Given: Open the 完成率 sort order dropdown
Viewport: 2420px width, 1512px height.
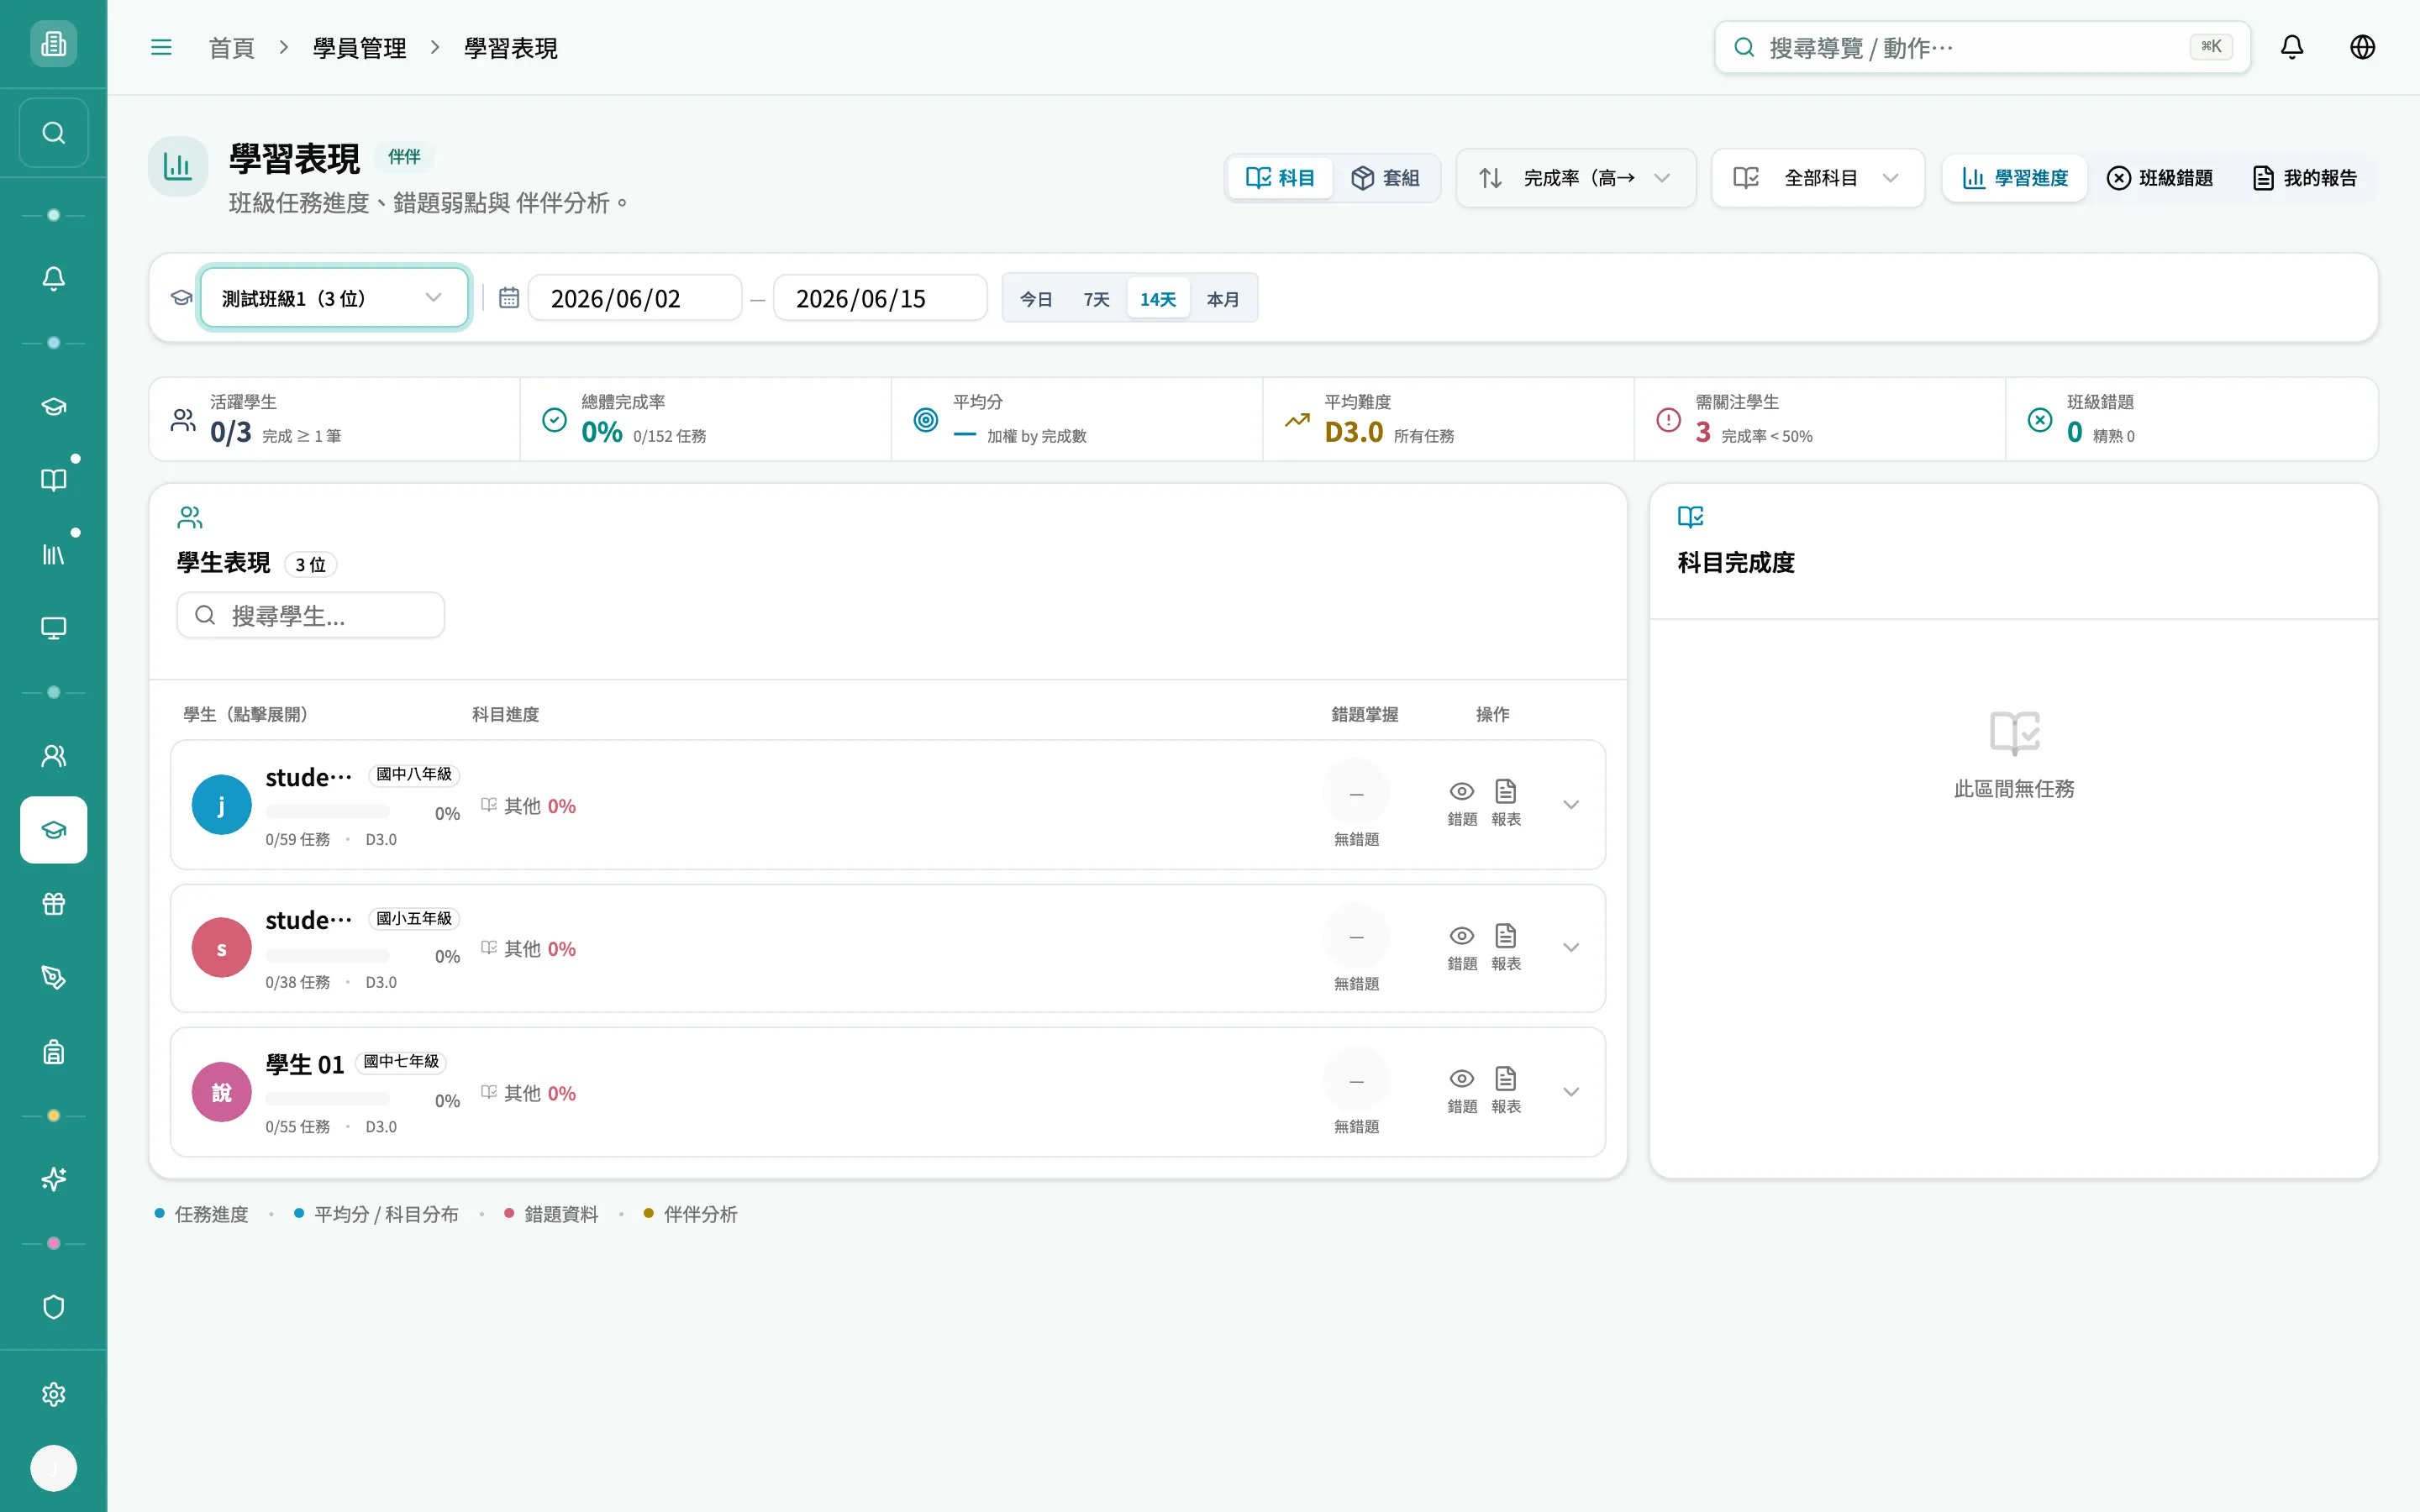Looking at the screenshot, I should (1575, 178).
